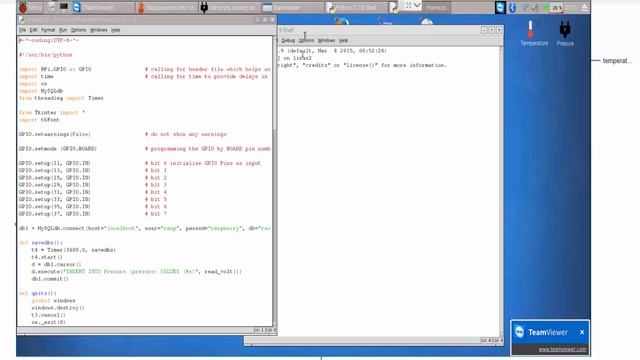
Task: Click the coding UTF-8 comment line
Action: tap(49, 40)
